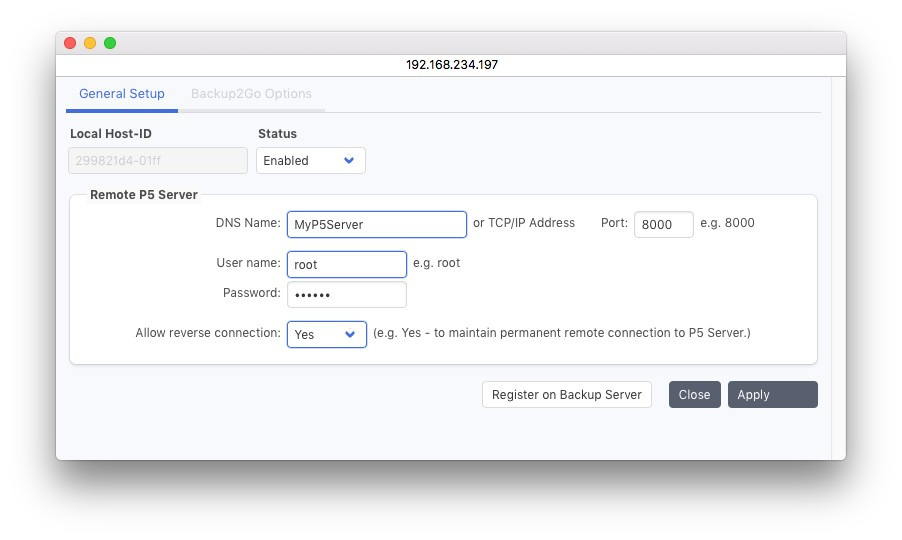Select the User name text box
902x540 pixels.
click(x=346, y=265)
